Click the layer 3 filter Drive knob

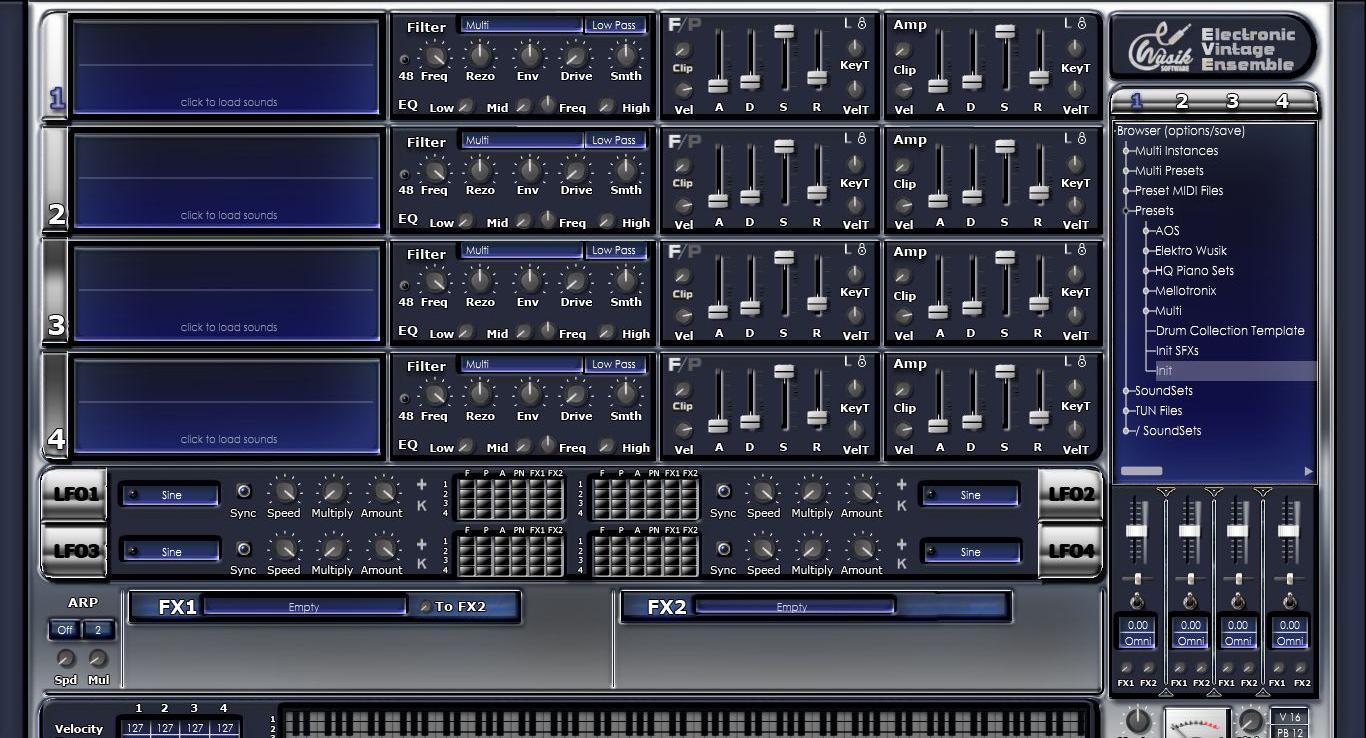pos(576,281)
